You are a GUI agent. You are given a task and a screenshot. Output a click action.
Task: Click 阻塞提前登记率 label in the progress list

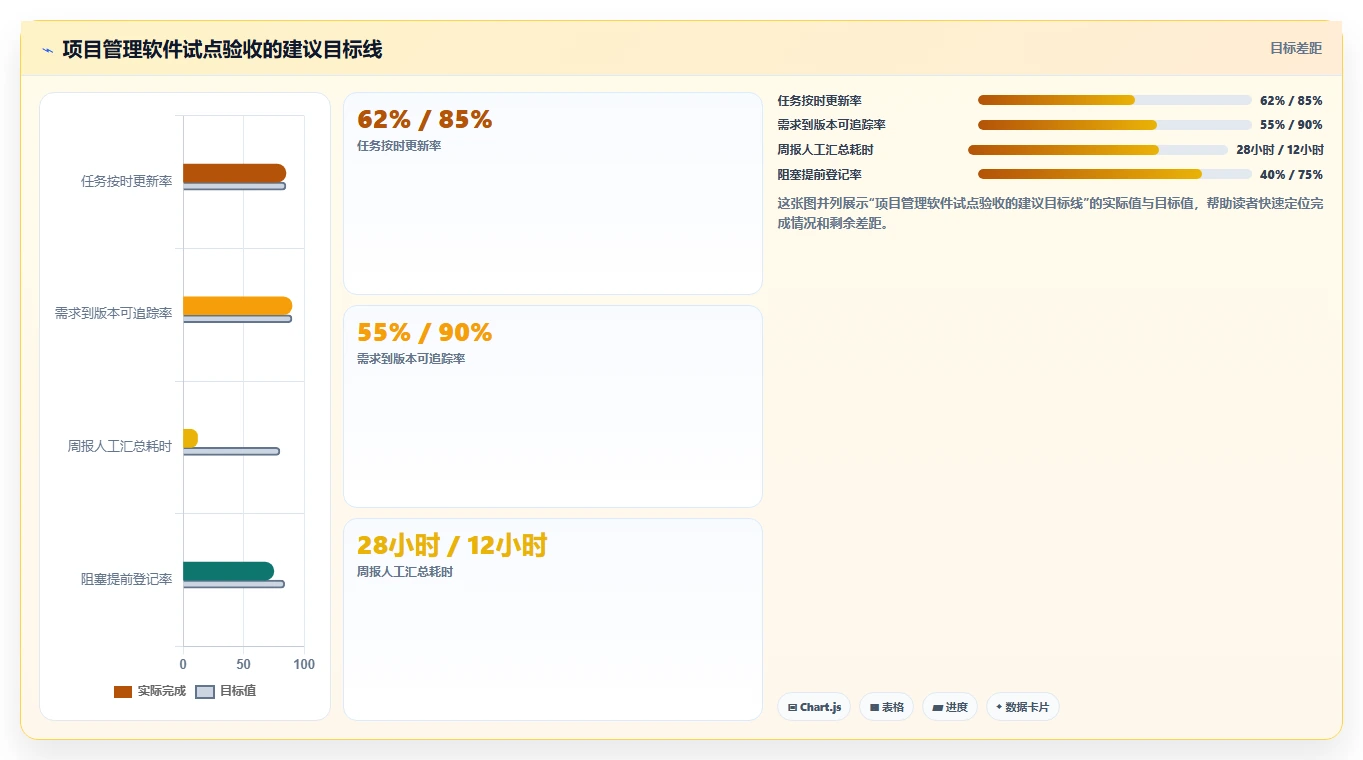(x=820, y=175)
